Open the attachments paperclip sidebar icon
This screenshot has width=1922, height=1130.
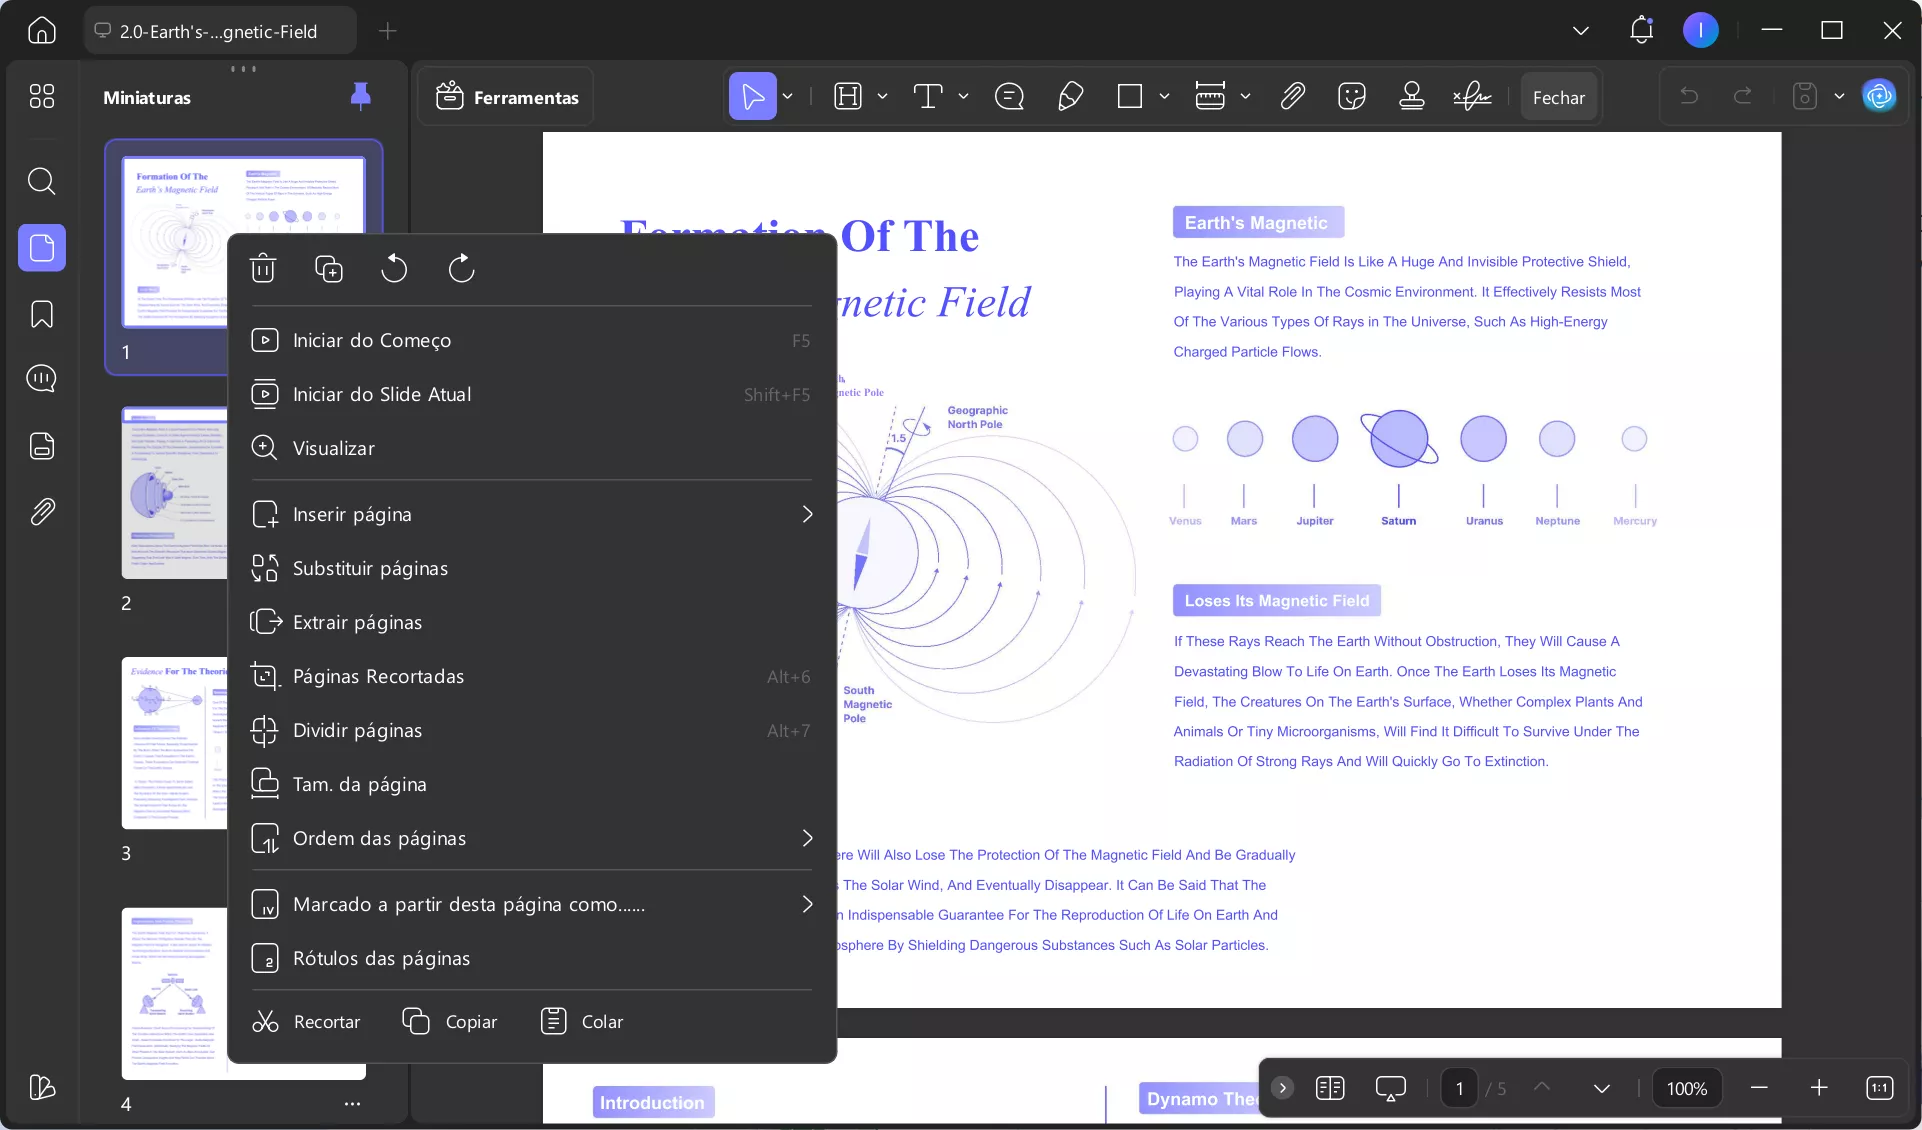tap(41, 512)
